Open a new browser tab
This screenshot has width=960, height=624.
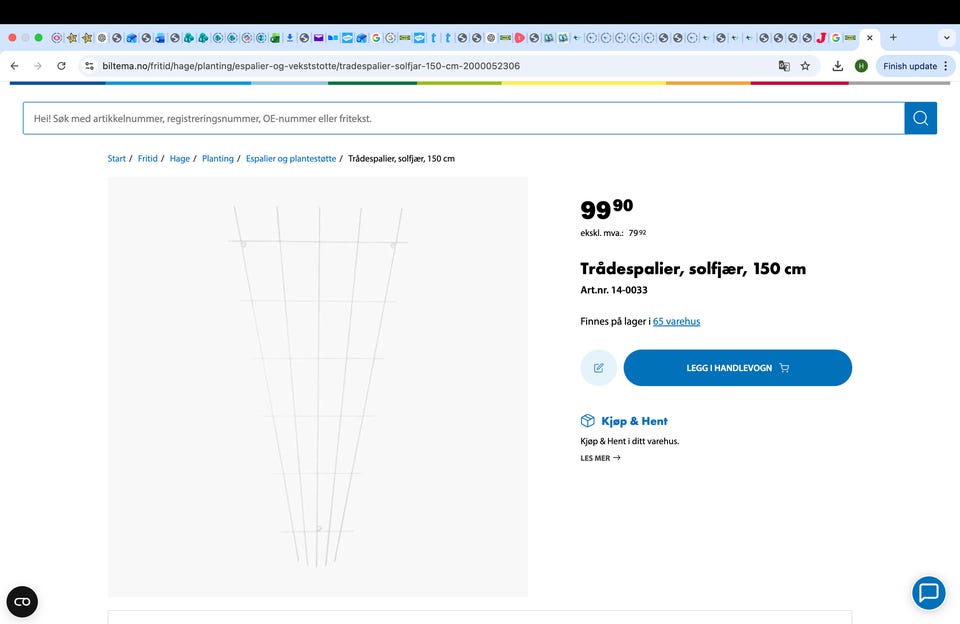click(x=893, y=38)
